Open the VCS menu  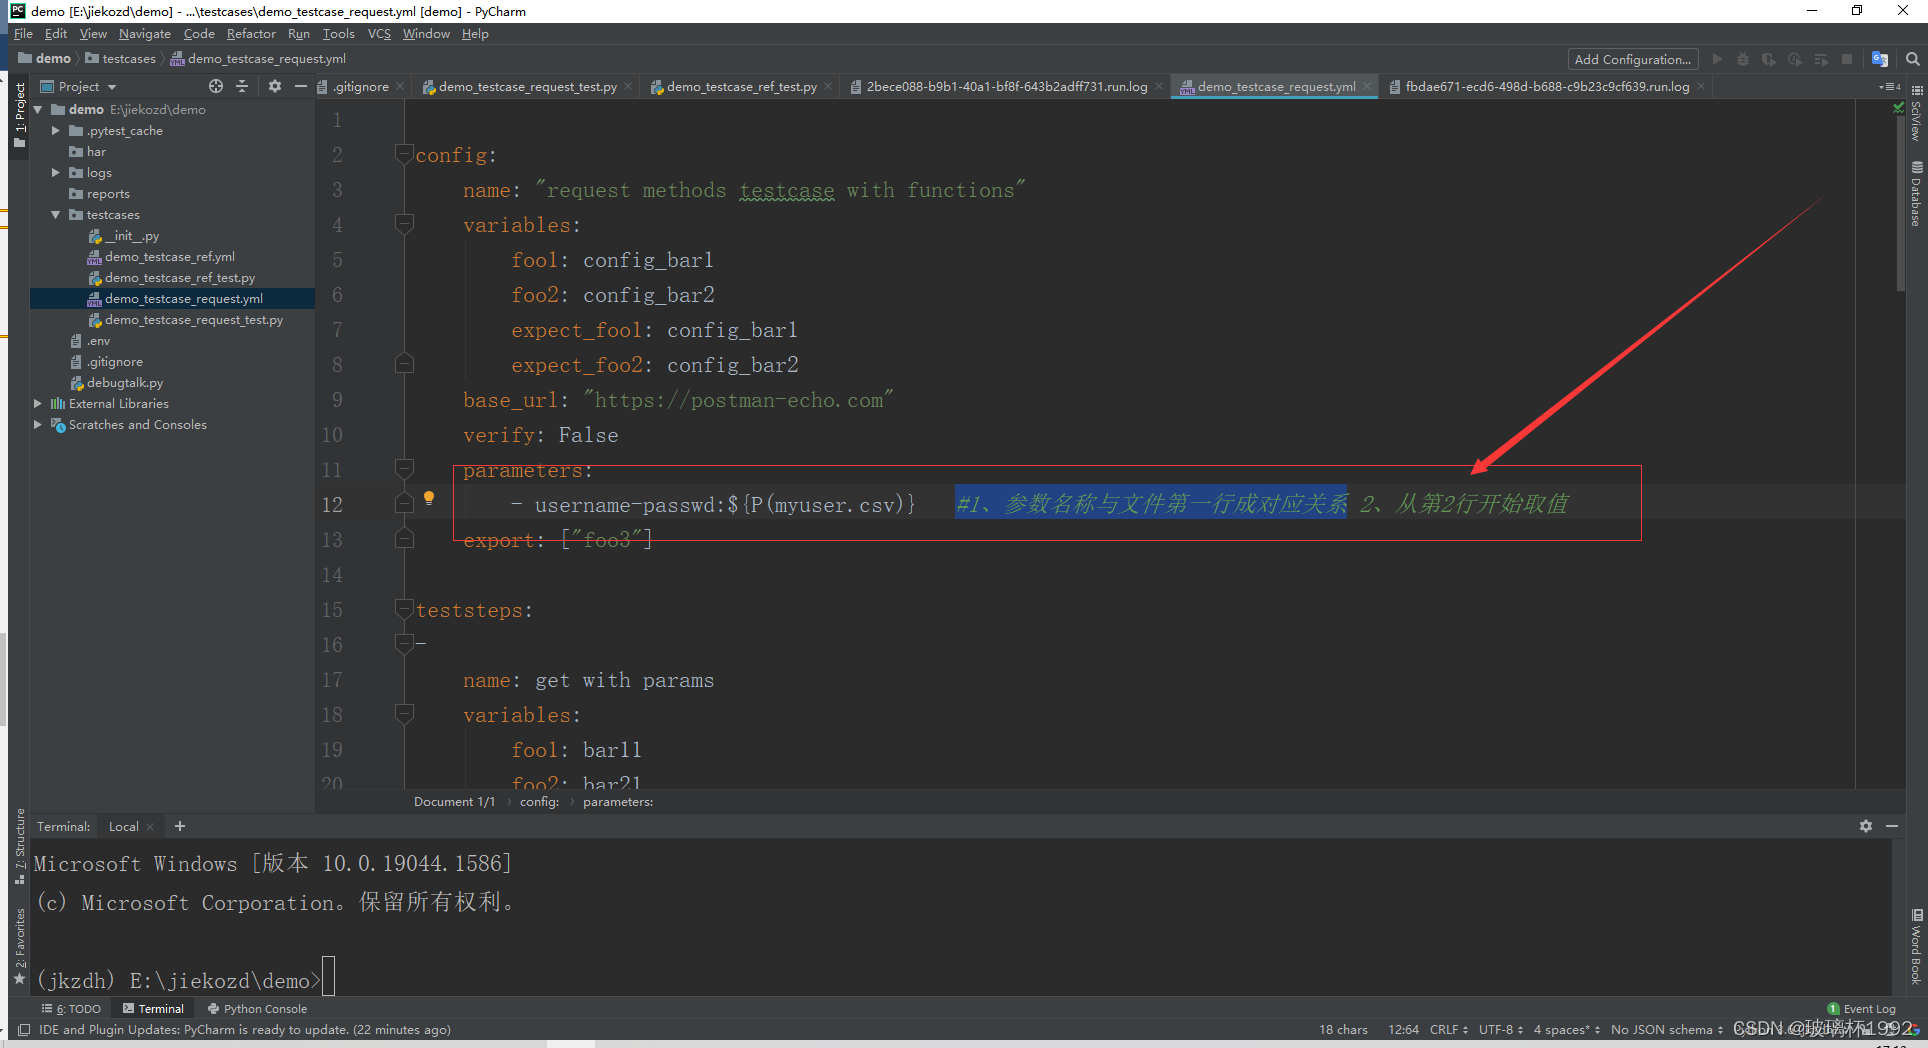click(379, 34)
